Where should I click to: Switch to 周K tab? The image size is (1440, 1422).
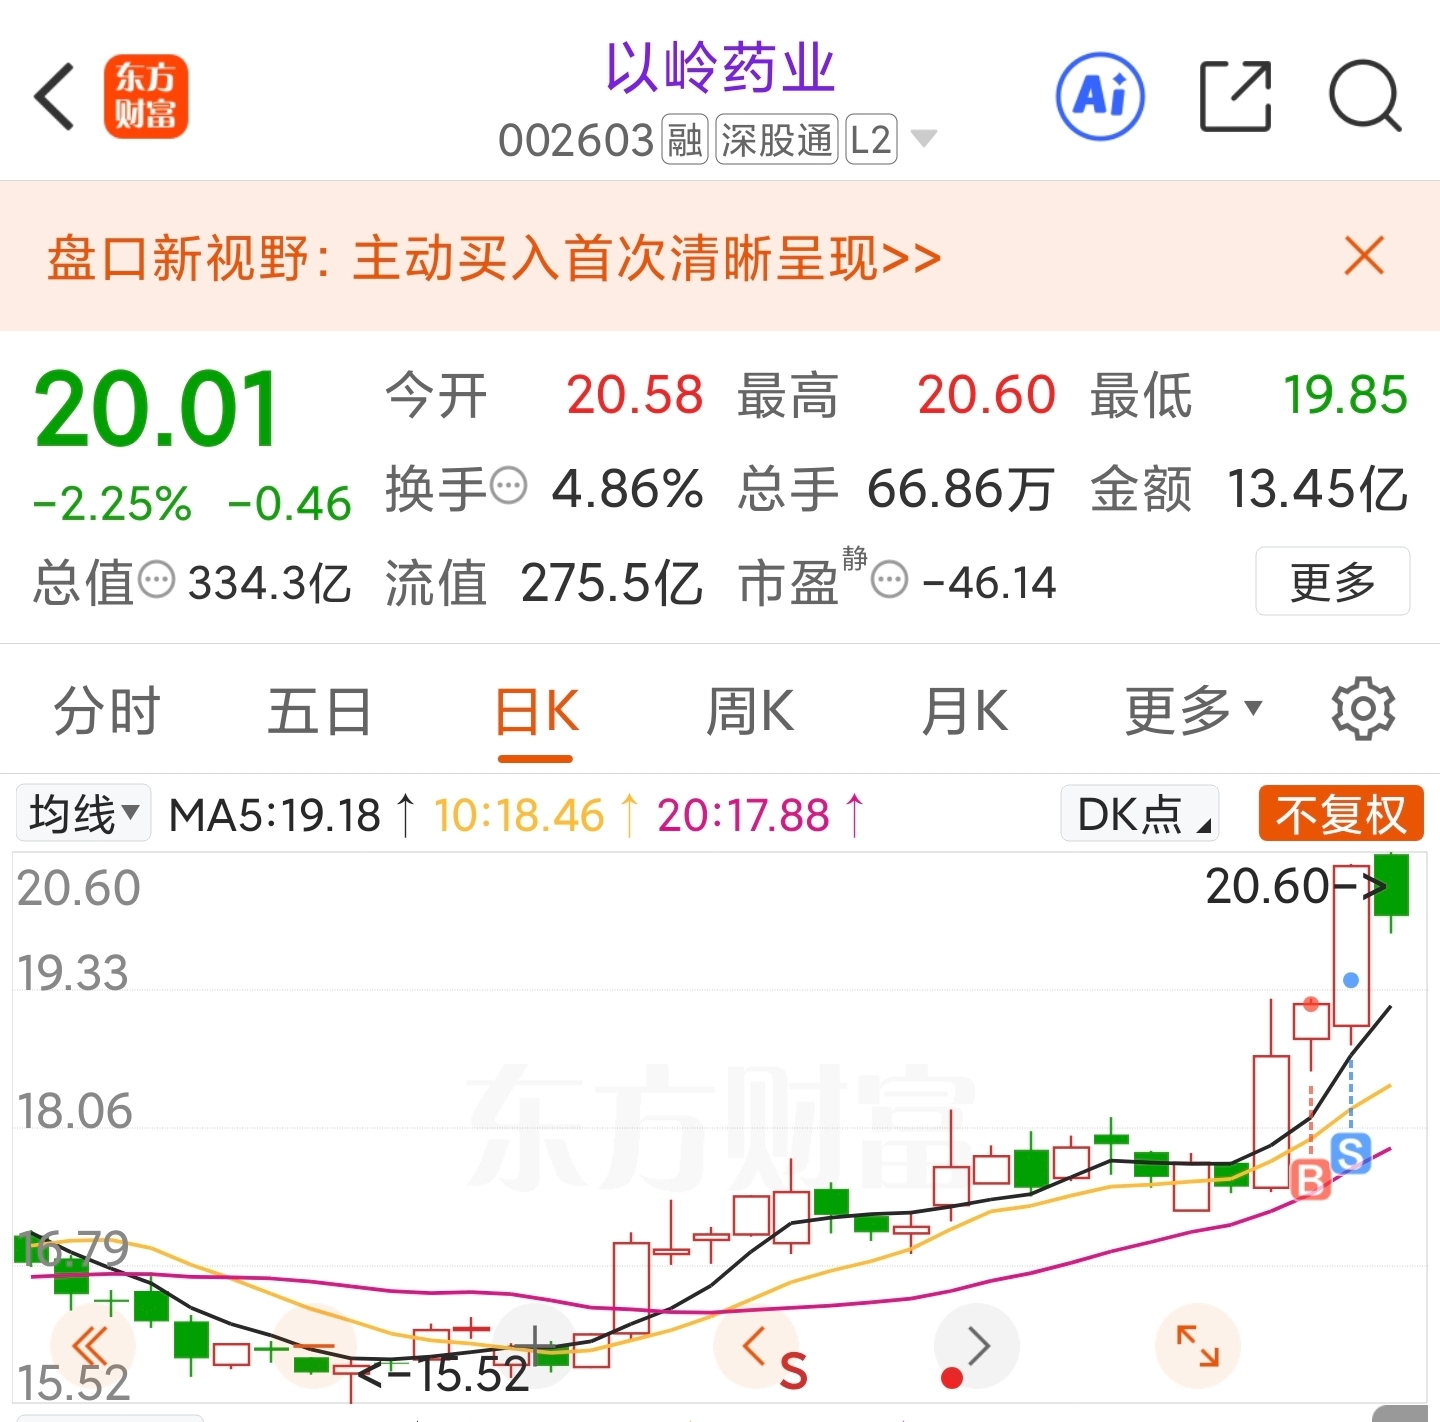[750, 711]
